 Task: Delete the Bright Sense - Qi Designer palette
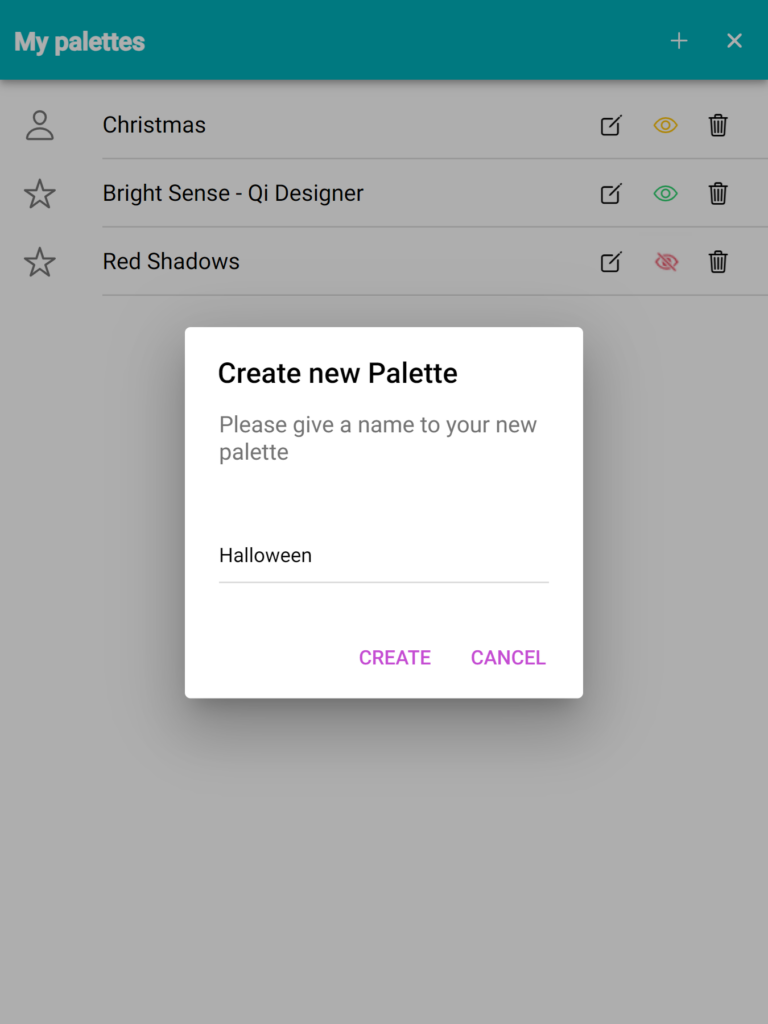coord(718,193)
